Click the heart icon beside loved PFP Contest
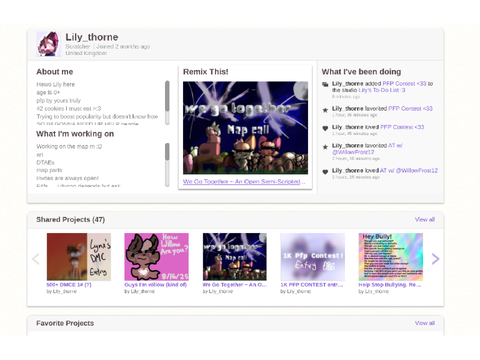 click(x=325, y=128)
